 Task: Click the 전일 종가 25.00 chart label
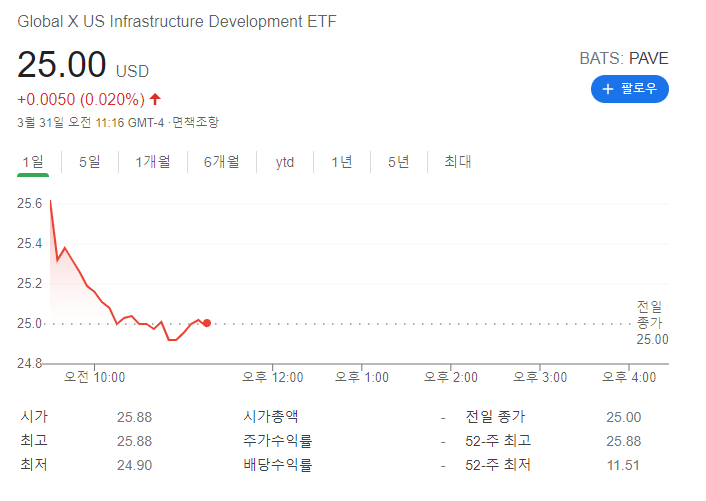652,323
